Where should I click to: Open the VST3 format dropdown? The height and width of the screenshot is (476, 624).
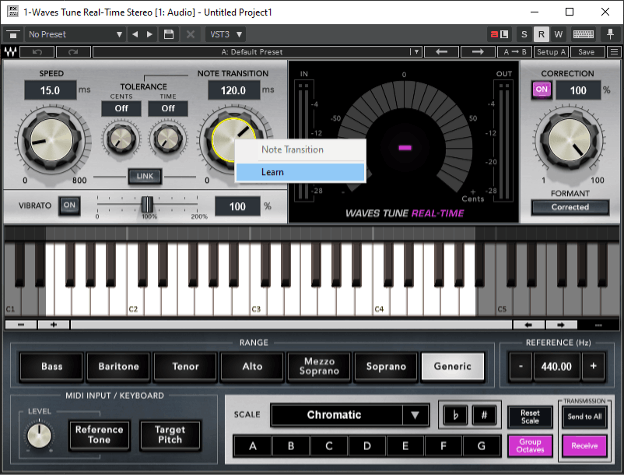click(x=226, y=35)
